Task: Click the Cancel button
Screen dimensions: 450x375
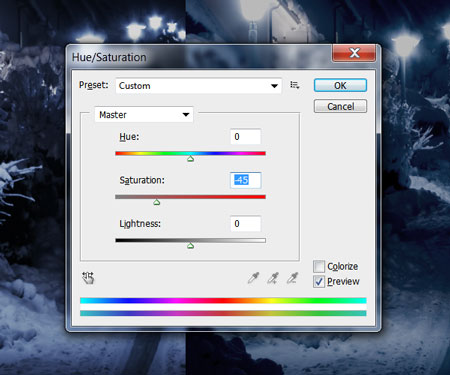Action: pos(340,106)
